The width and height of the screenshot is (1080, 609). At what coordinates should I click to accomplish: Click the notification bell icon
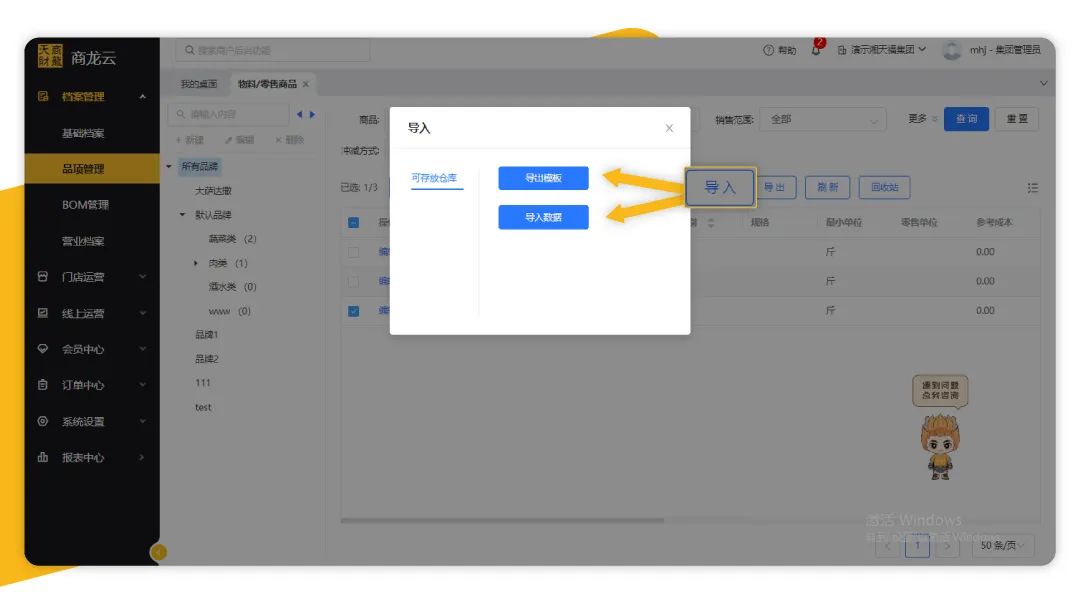pyautogui.click(x=817, y=50)
